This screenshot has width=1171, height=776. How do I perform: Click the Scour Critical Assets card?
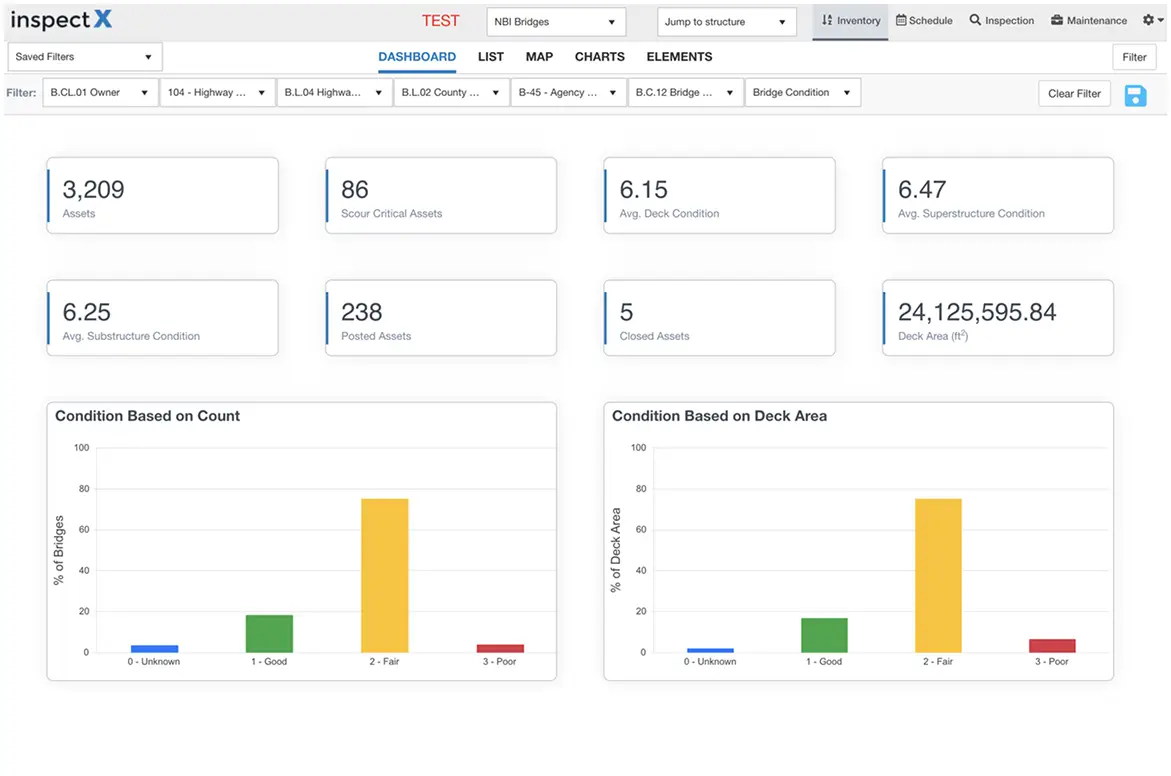440,195
